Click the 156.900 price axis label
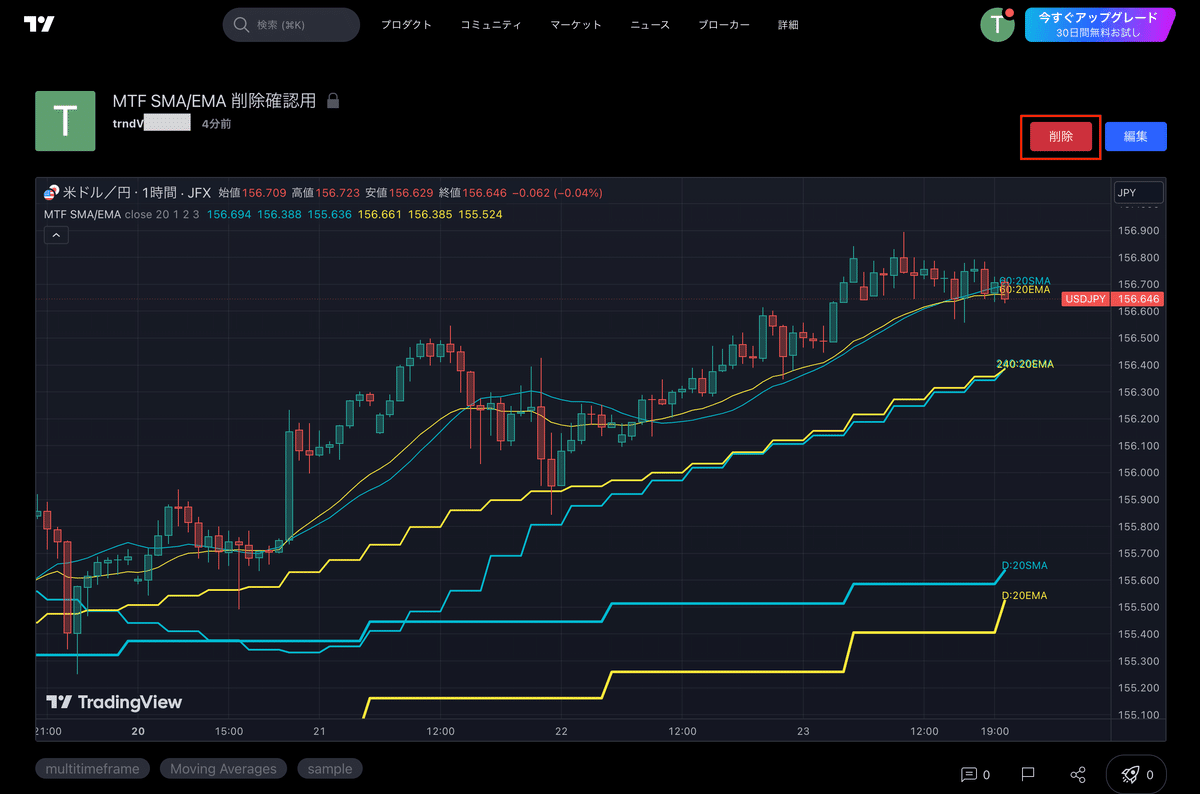 pyautogui.click(x=1138, y=231)
